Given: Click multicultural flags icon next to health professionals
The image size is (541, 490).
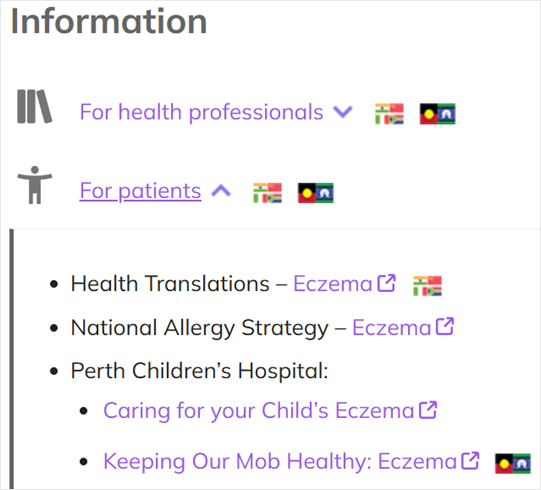Looking at the screenshot, I should pos(389,114).
